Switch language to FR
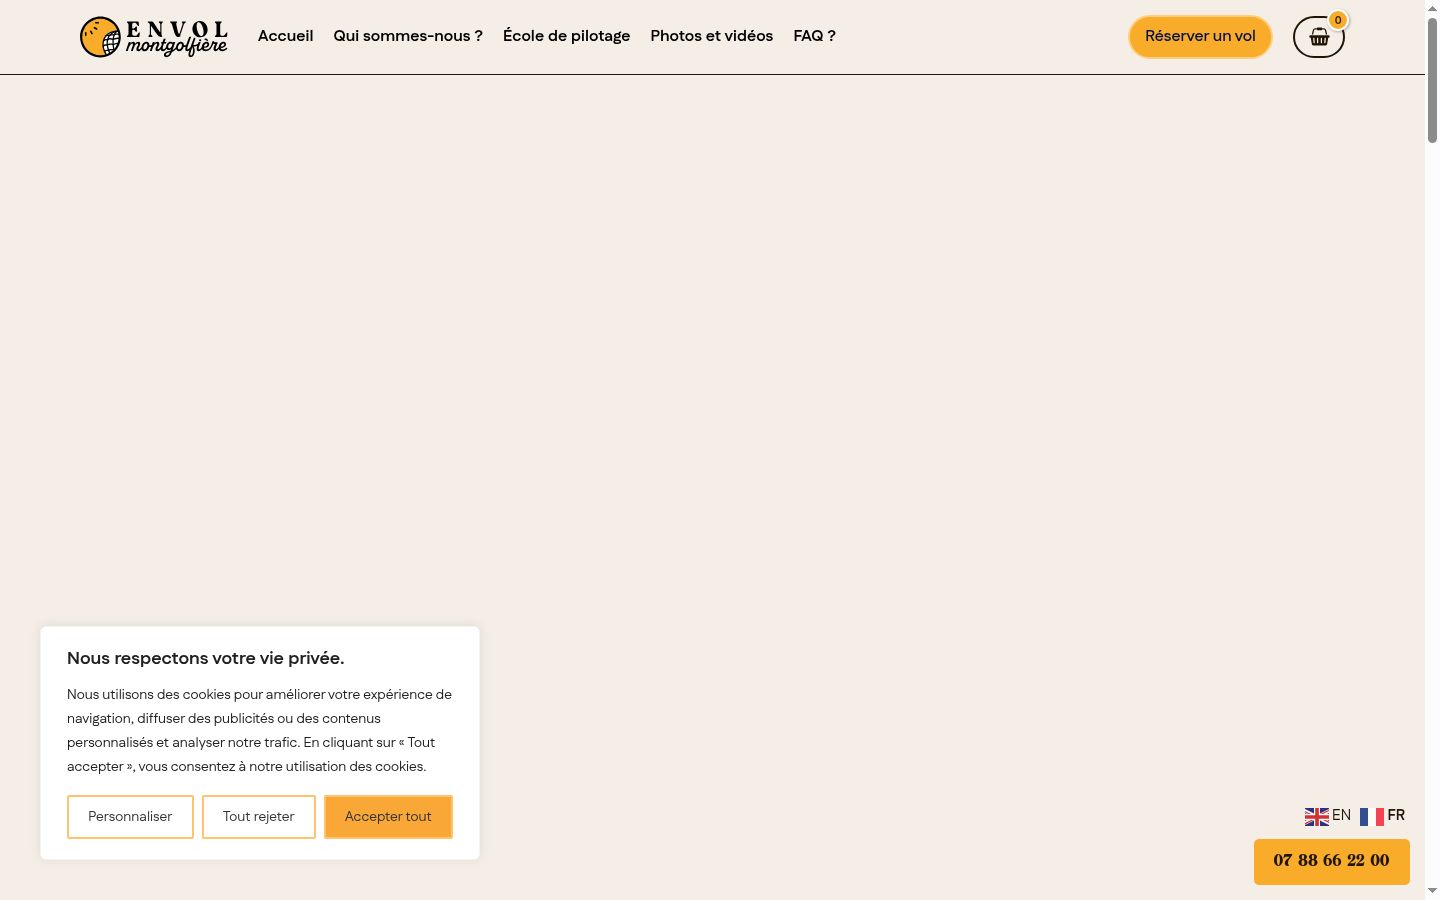The width and height of the screenshot is (1440, 900). [x=1396, y=815]
